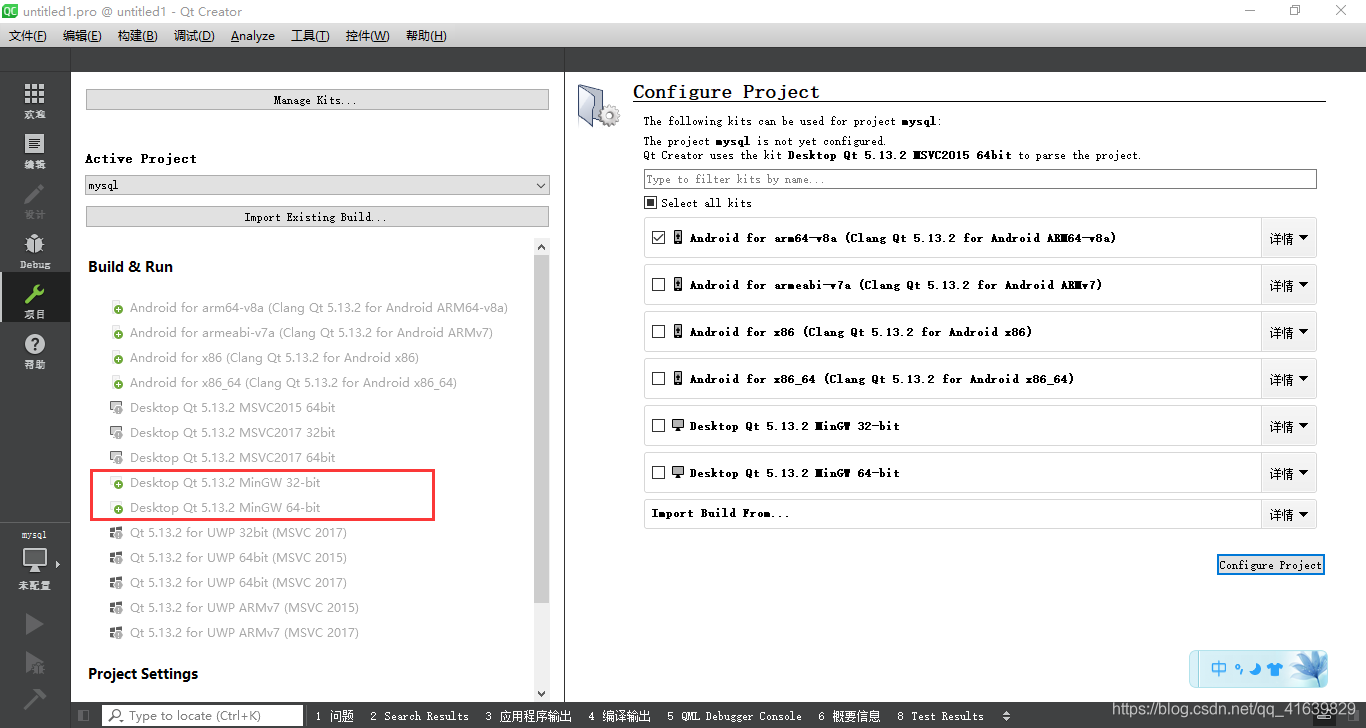Open the Design mode pencil icon

[x=35, y=201]
